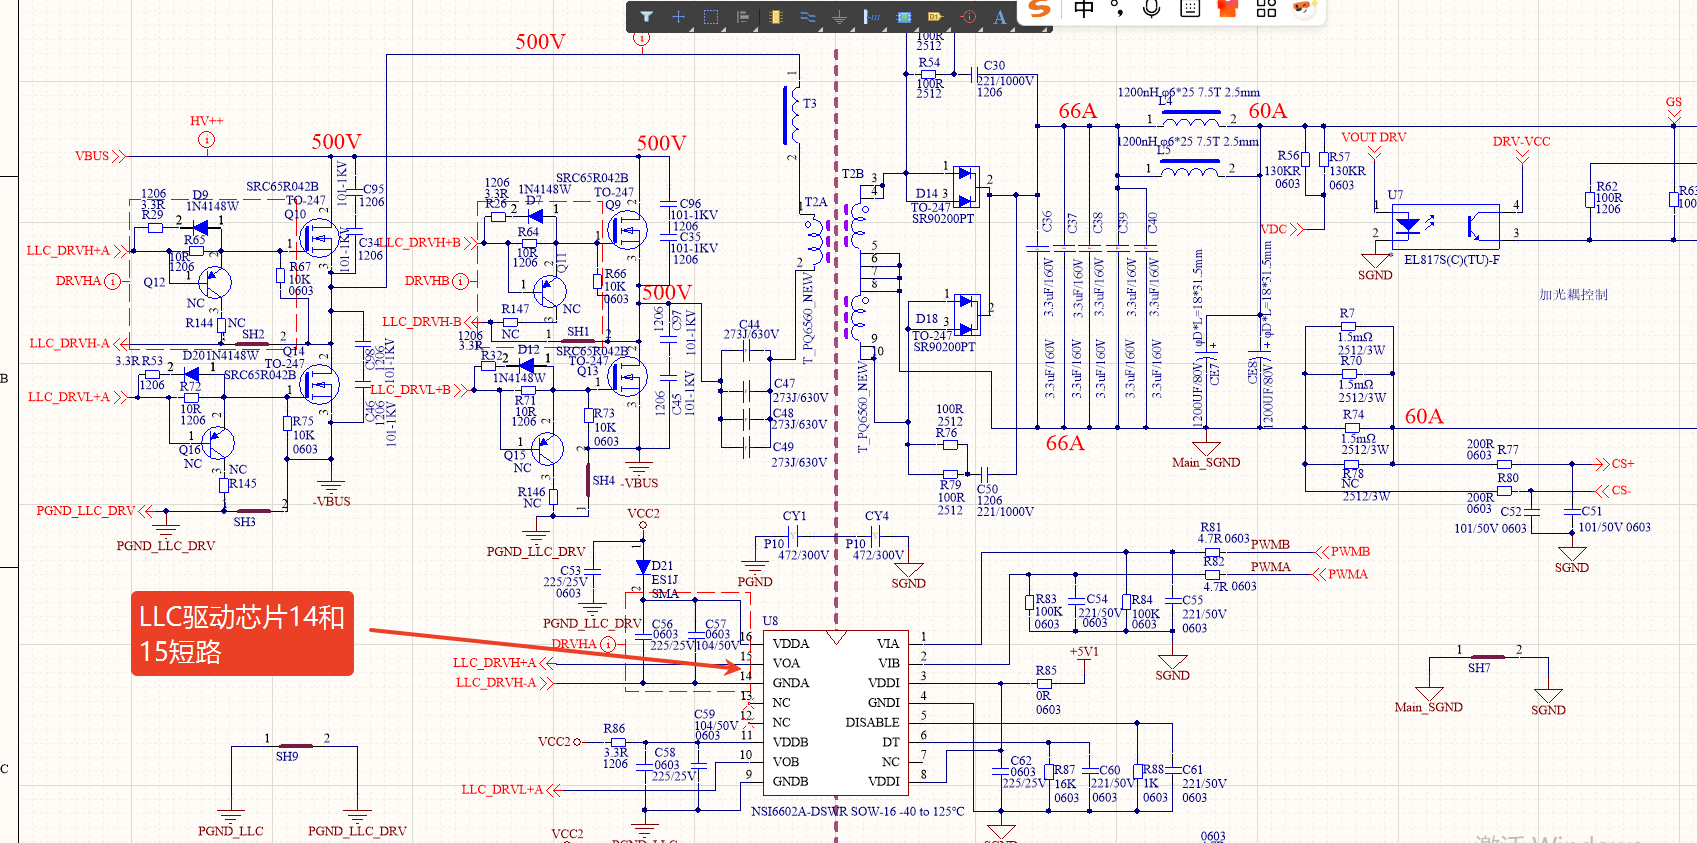Open the selection filter tool

(647, 16)
